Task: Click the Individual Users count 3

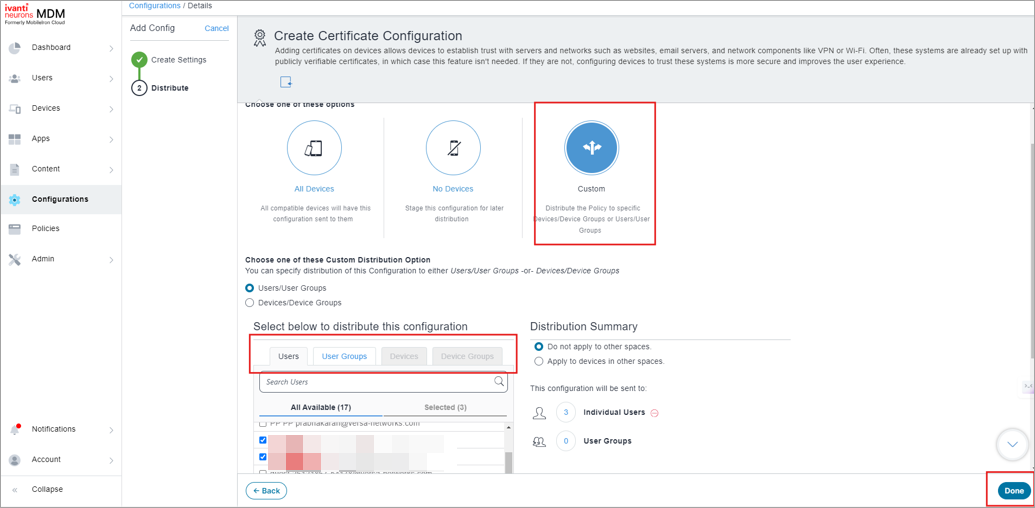Action: (x=566, y=413)
